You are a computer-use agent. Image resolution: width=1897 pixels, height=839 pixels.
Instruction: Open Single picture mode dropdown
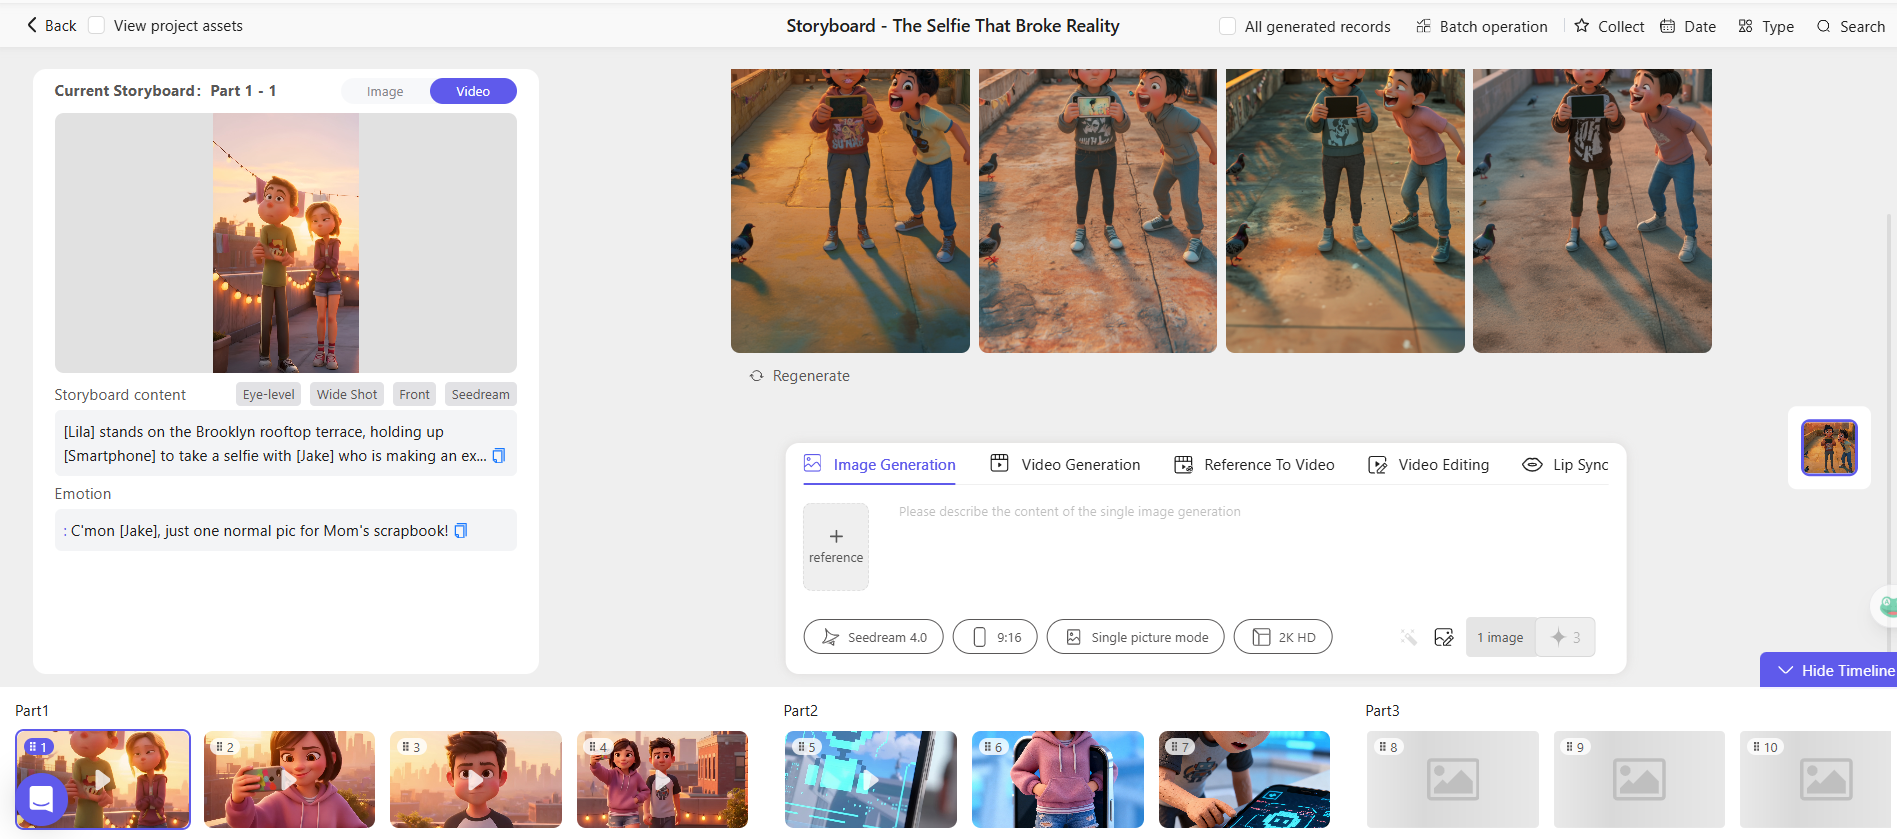pyautogui.click(x=1136, y=637)
